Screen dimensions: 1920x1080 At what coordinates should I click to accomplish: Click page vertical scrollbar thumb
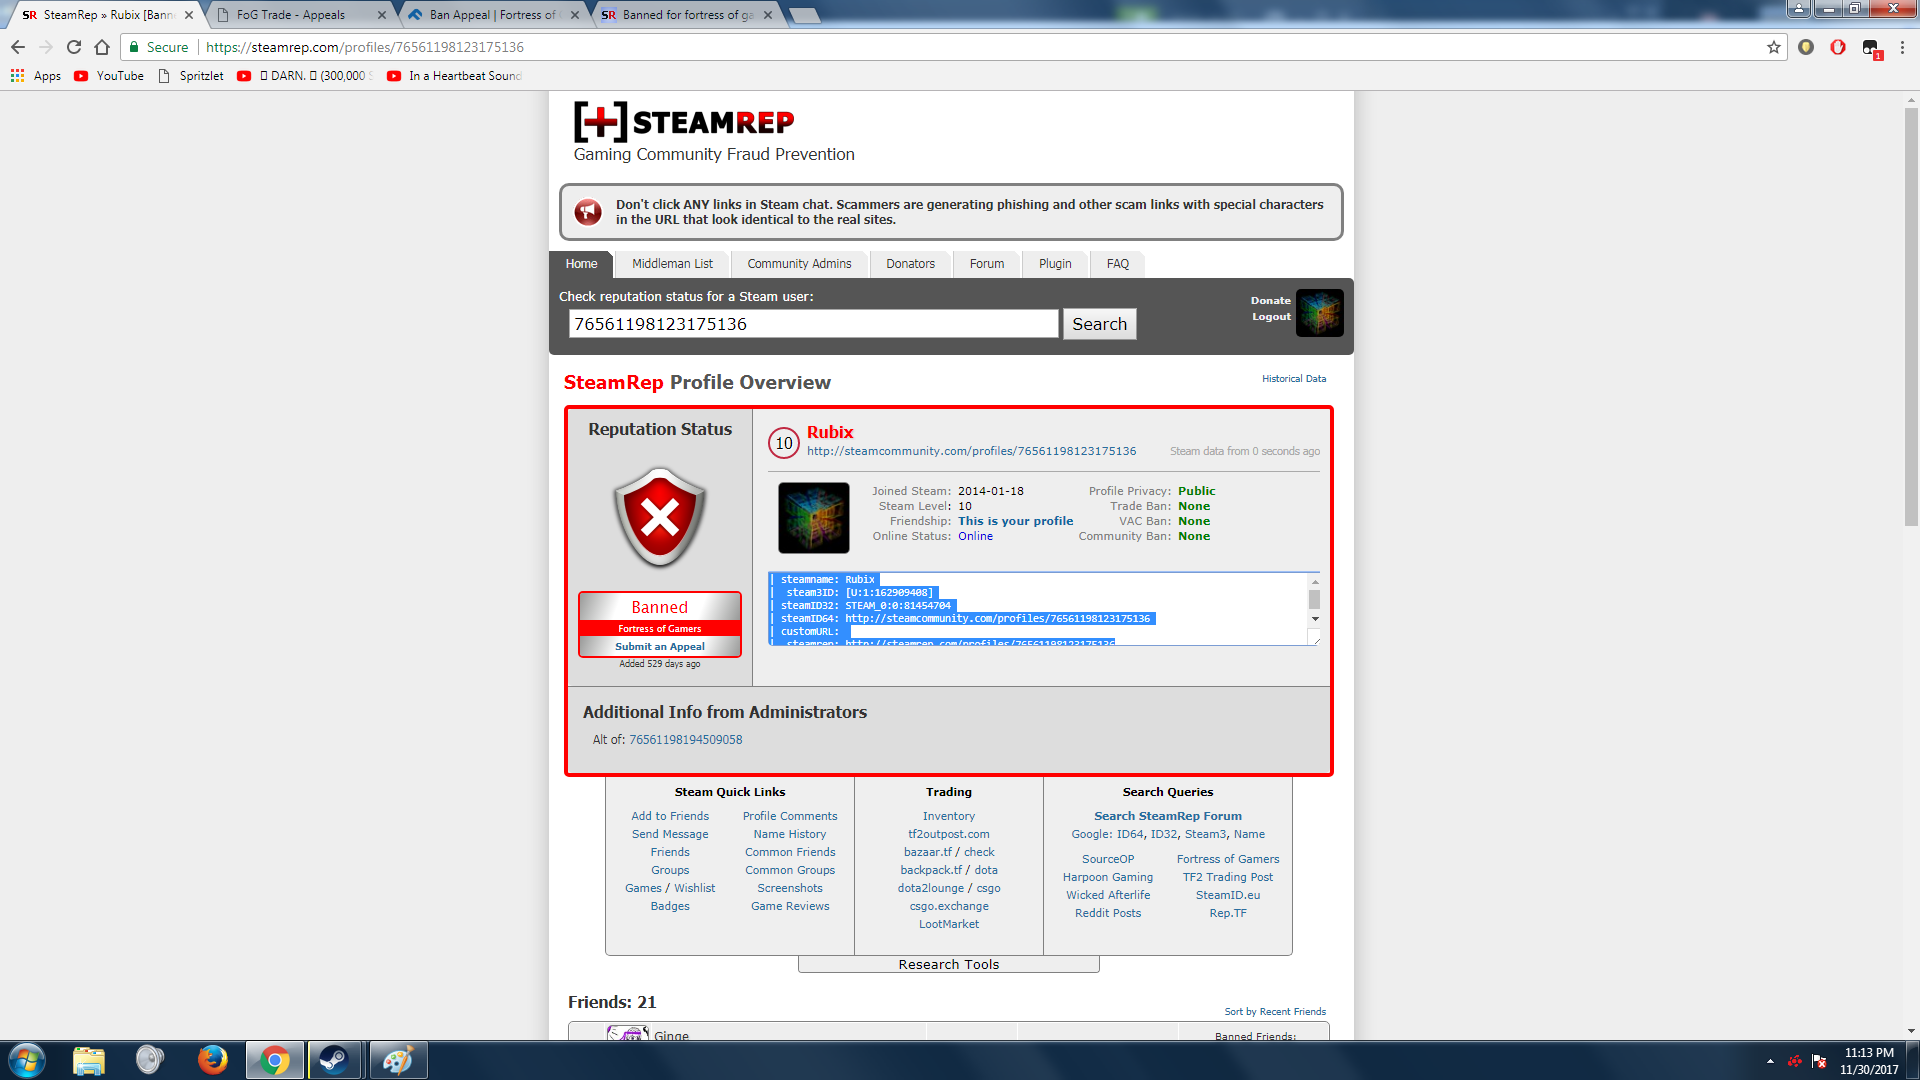pyautogui.click(x=1911, y=315)
